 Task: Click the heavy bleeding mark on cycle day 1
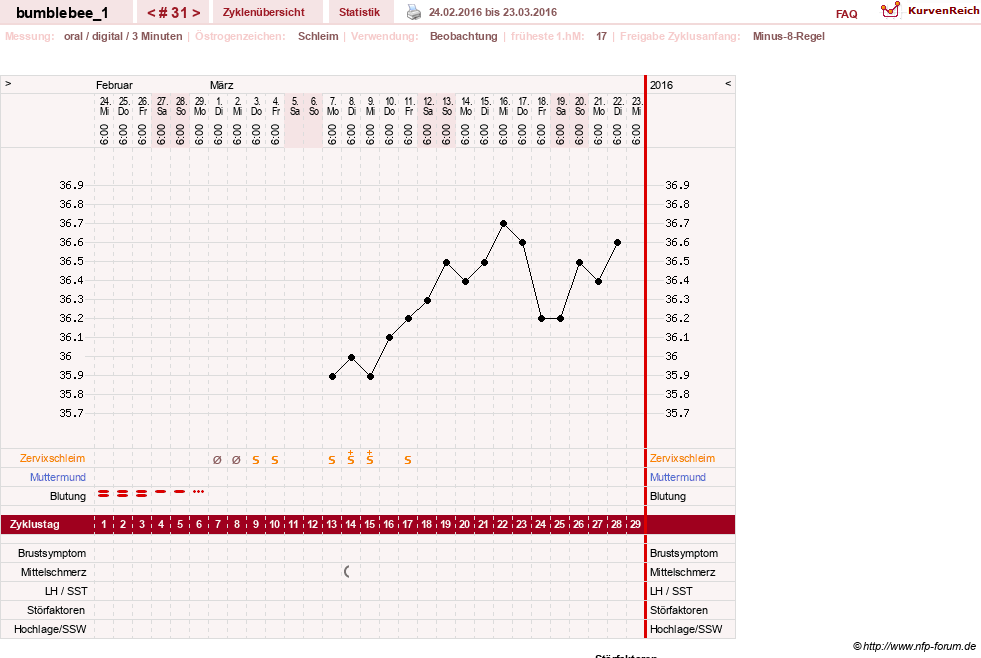click(104, 494)
